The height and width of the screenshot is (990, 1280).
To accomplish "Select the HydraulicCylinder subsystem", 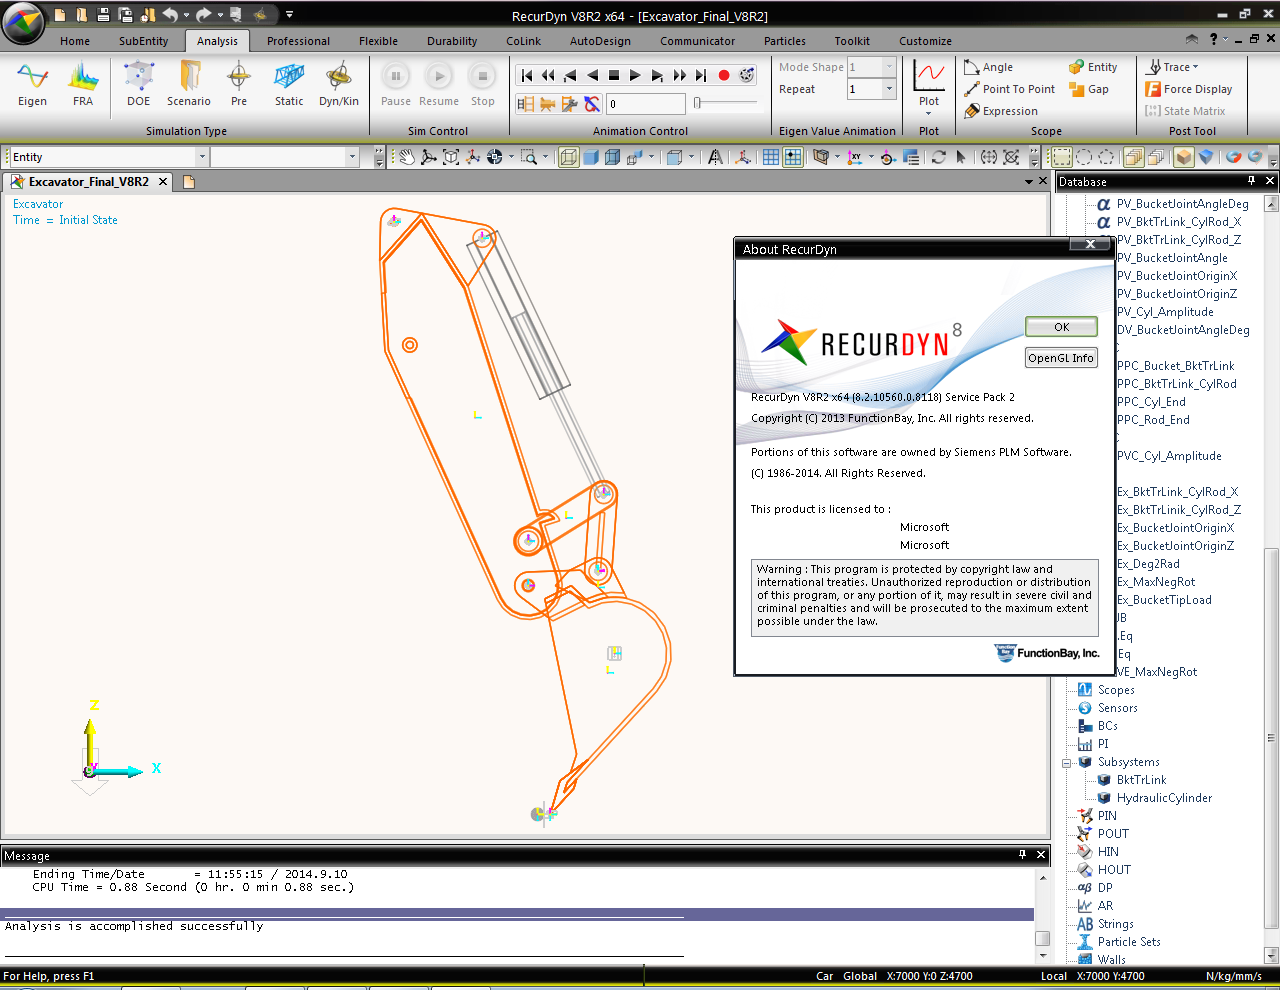I will point(1164,798).
